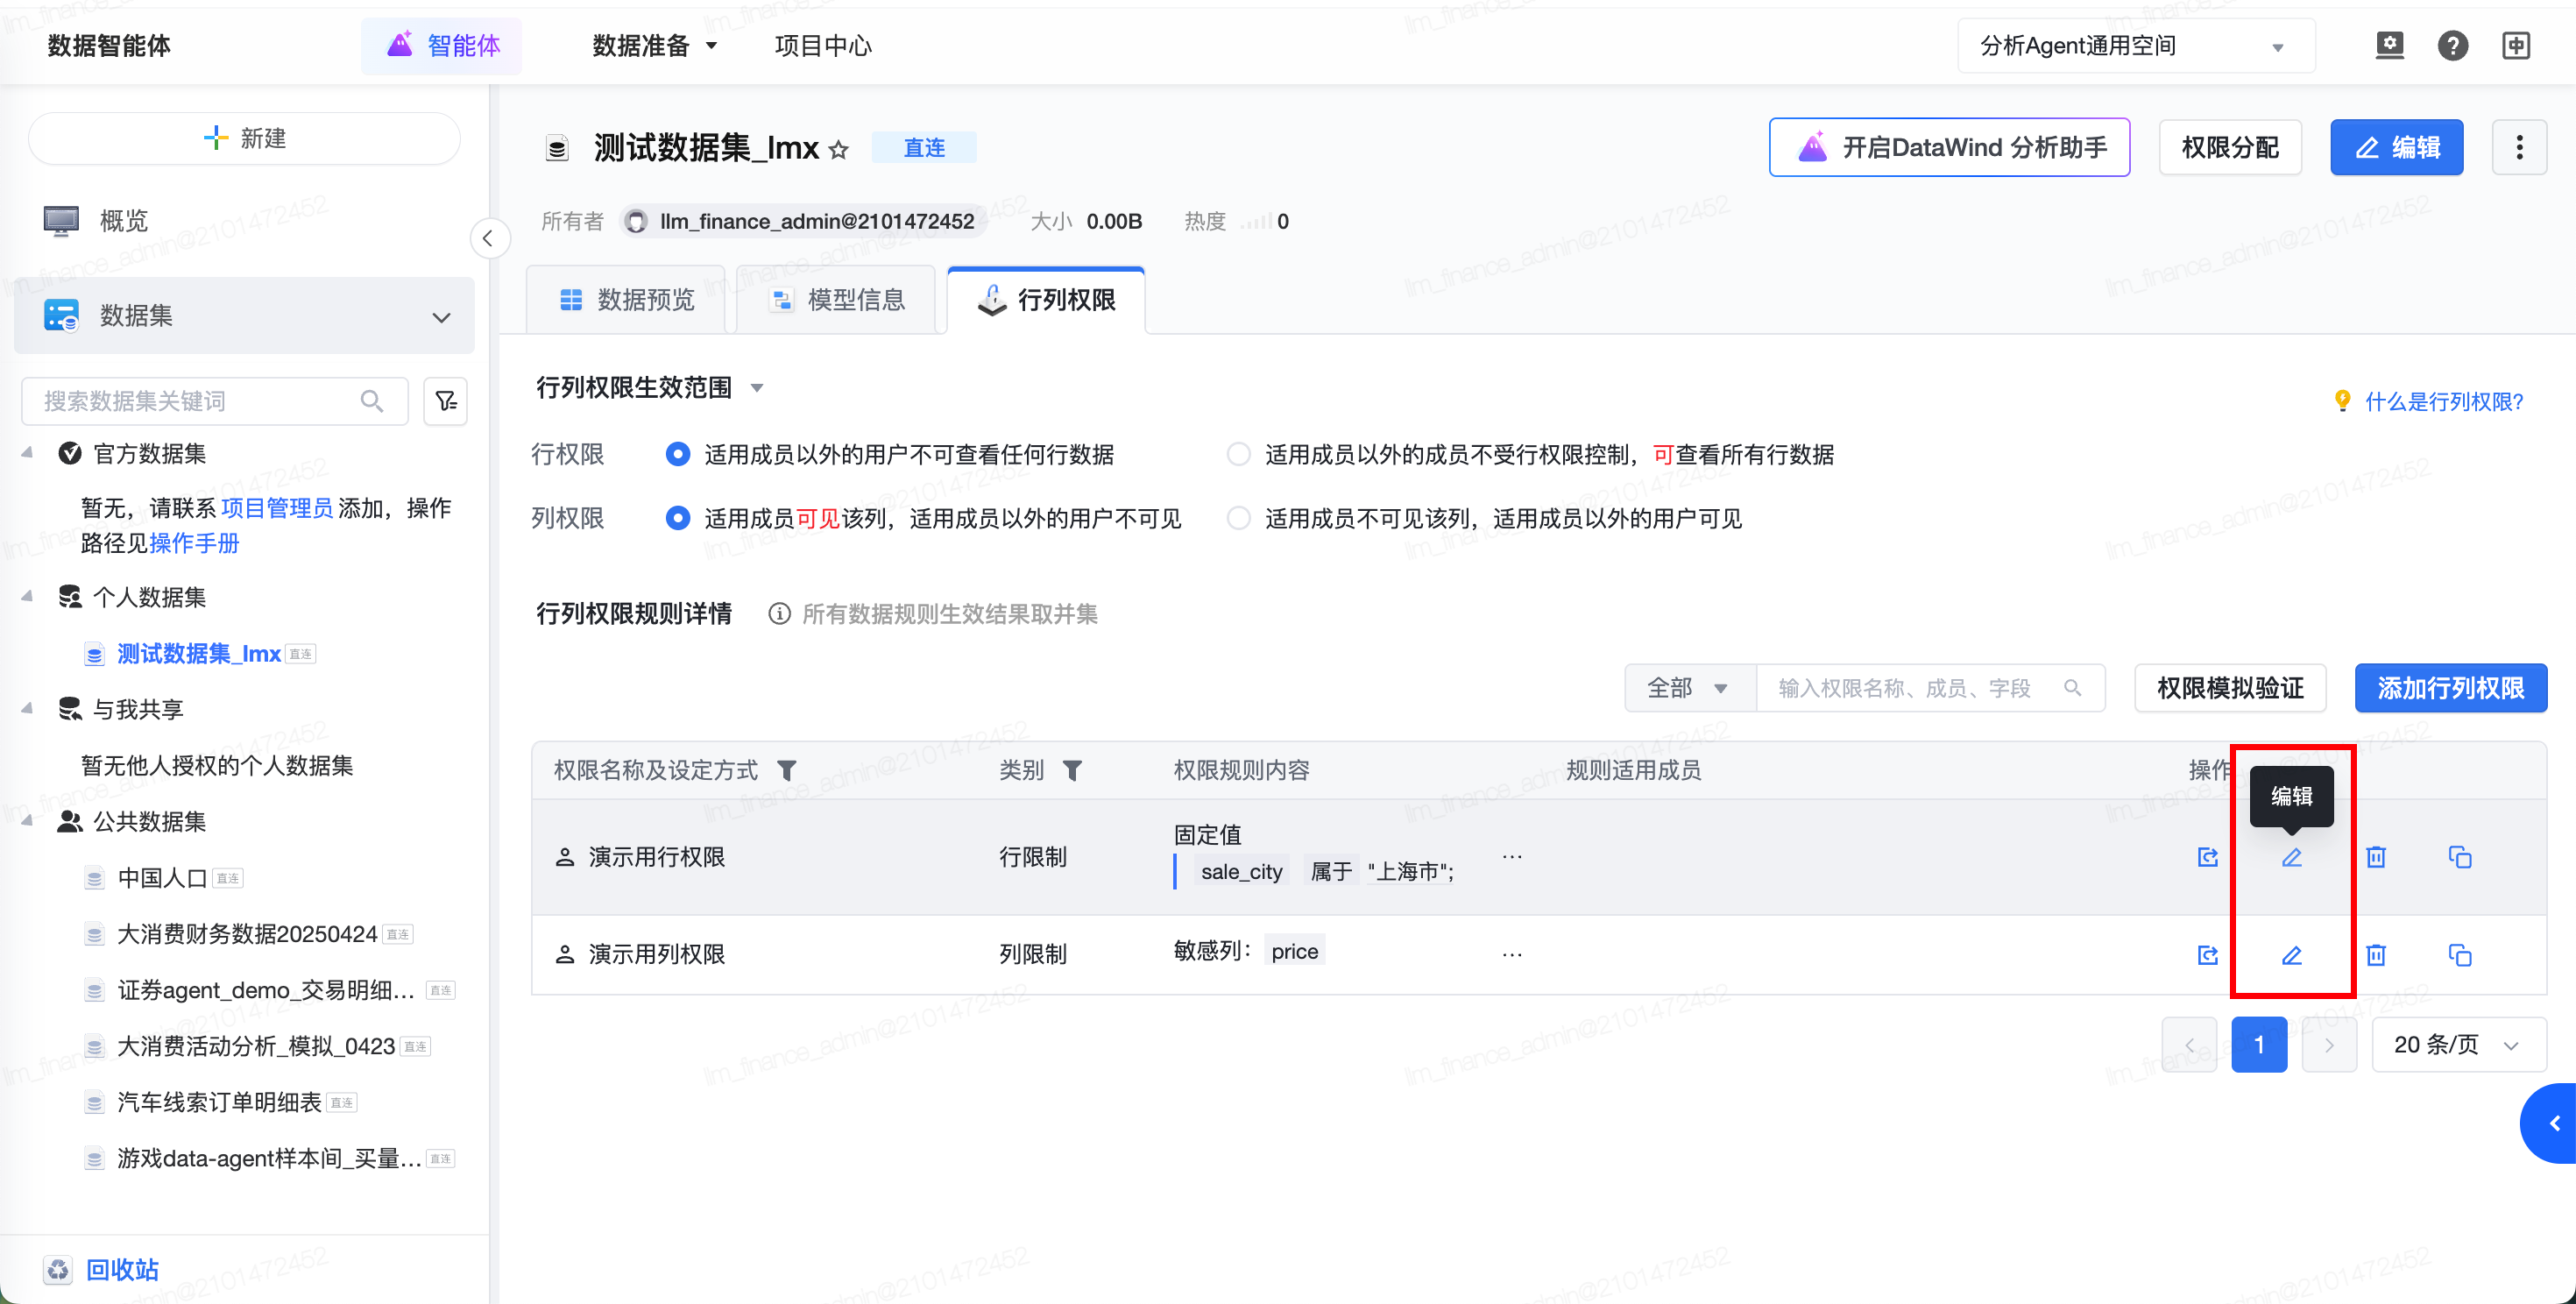
Task: Click the info icon next to 所有数据规则生效结果取并集
Action: [779, 614]
